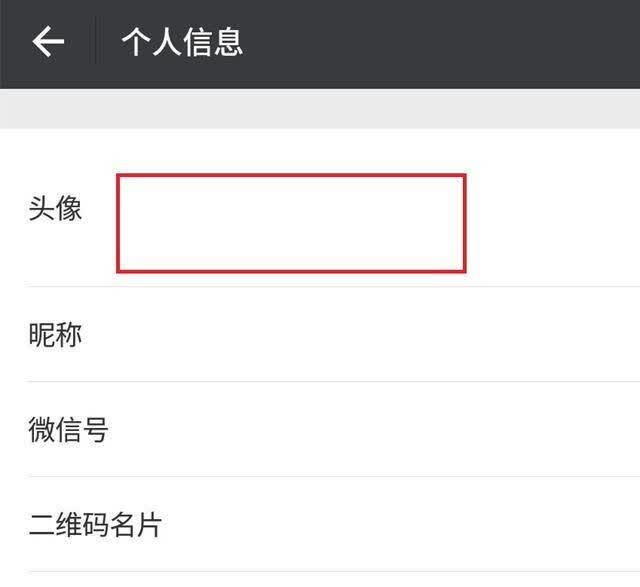Click the 昵称 label
Image resolution: width=640 pixels, height=587 pixels.
tap(55, 335)
